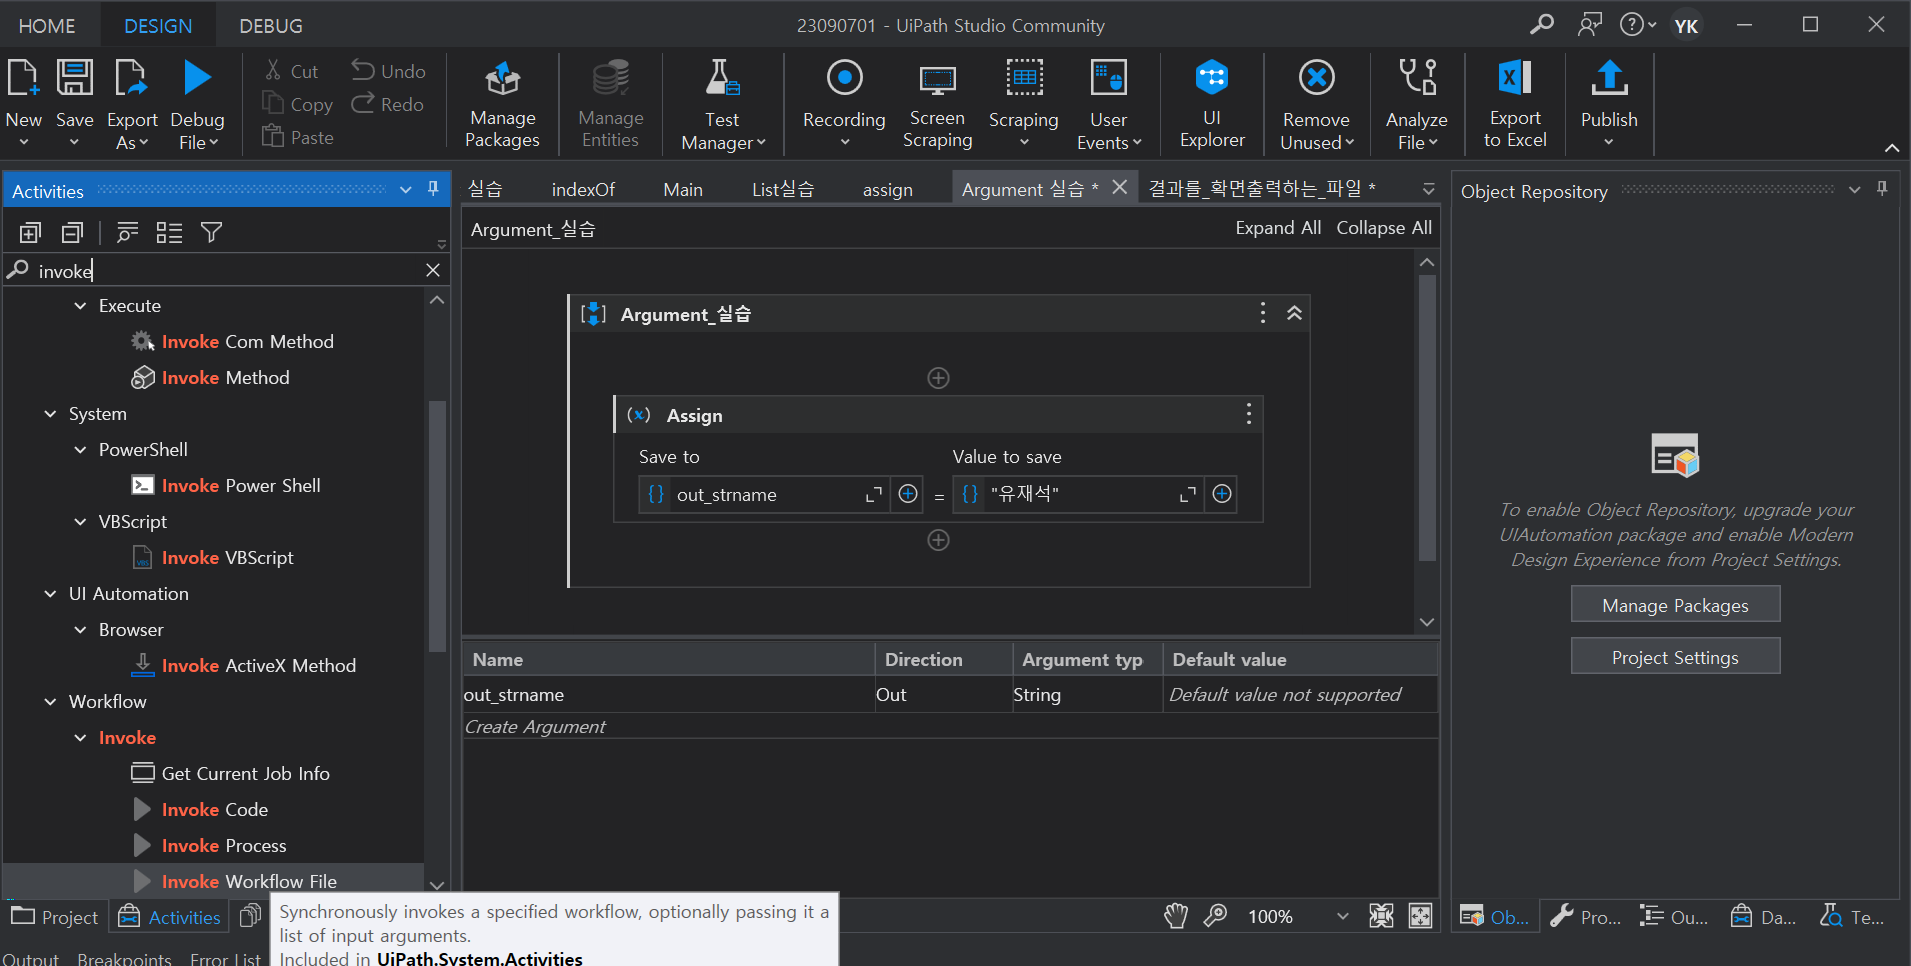Pin the Activities panel
1911x966 pixels.
[433, 189]
